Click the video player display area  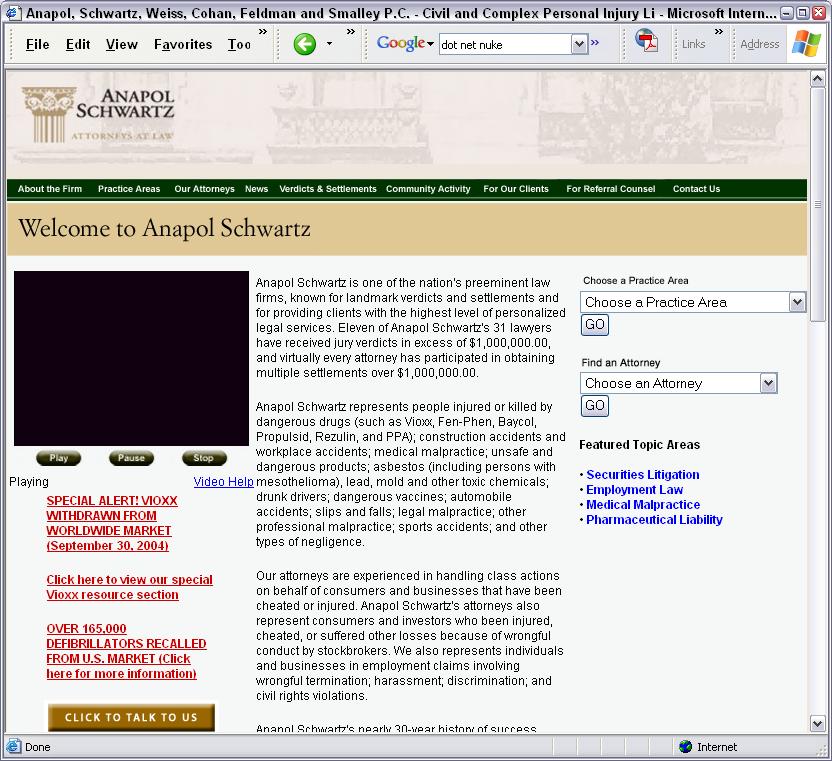point(131,358)
